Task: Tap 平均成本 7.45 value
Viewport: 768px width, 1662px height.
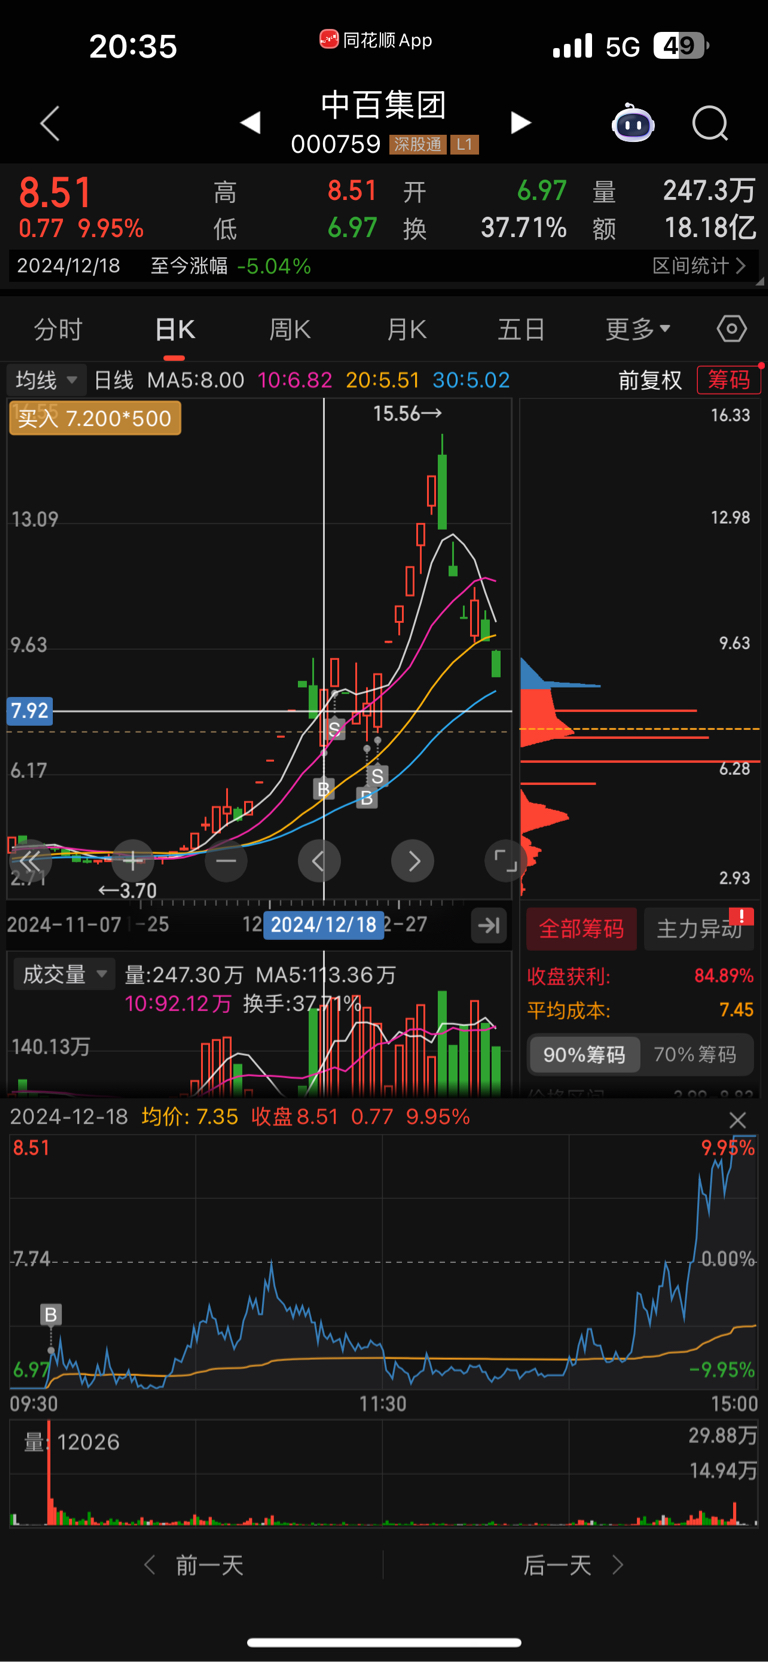Action: (737, 1010)
